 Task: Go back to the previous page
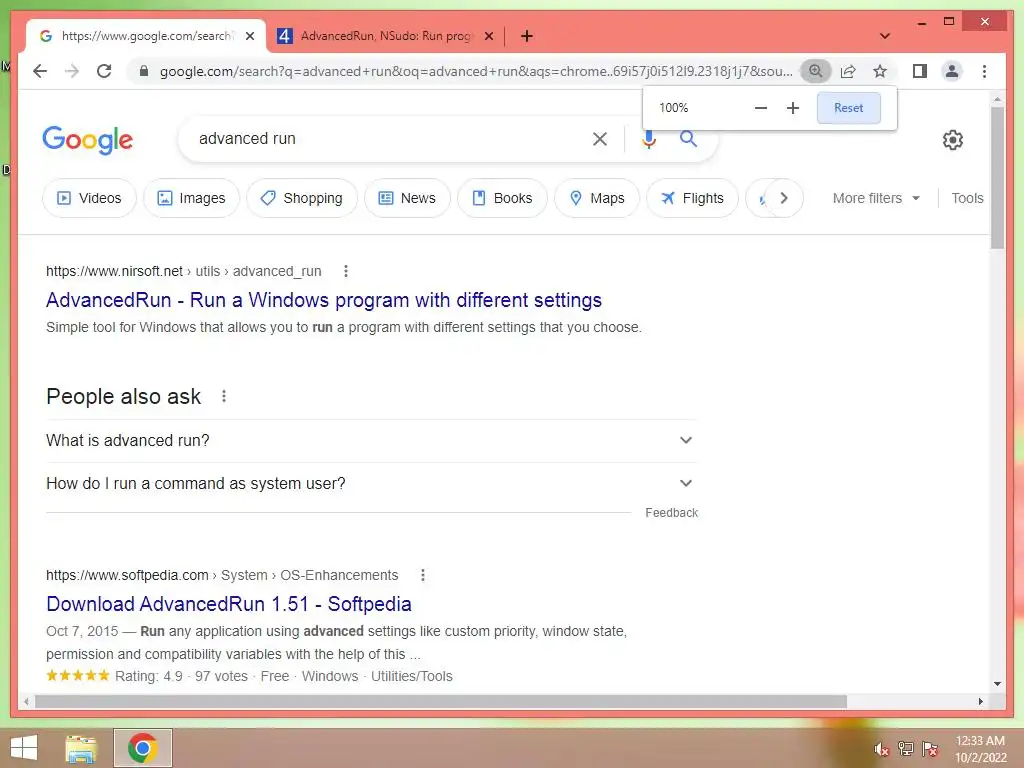40,71
